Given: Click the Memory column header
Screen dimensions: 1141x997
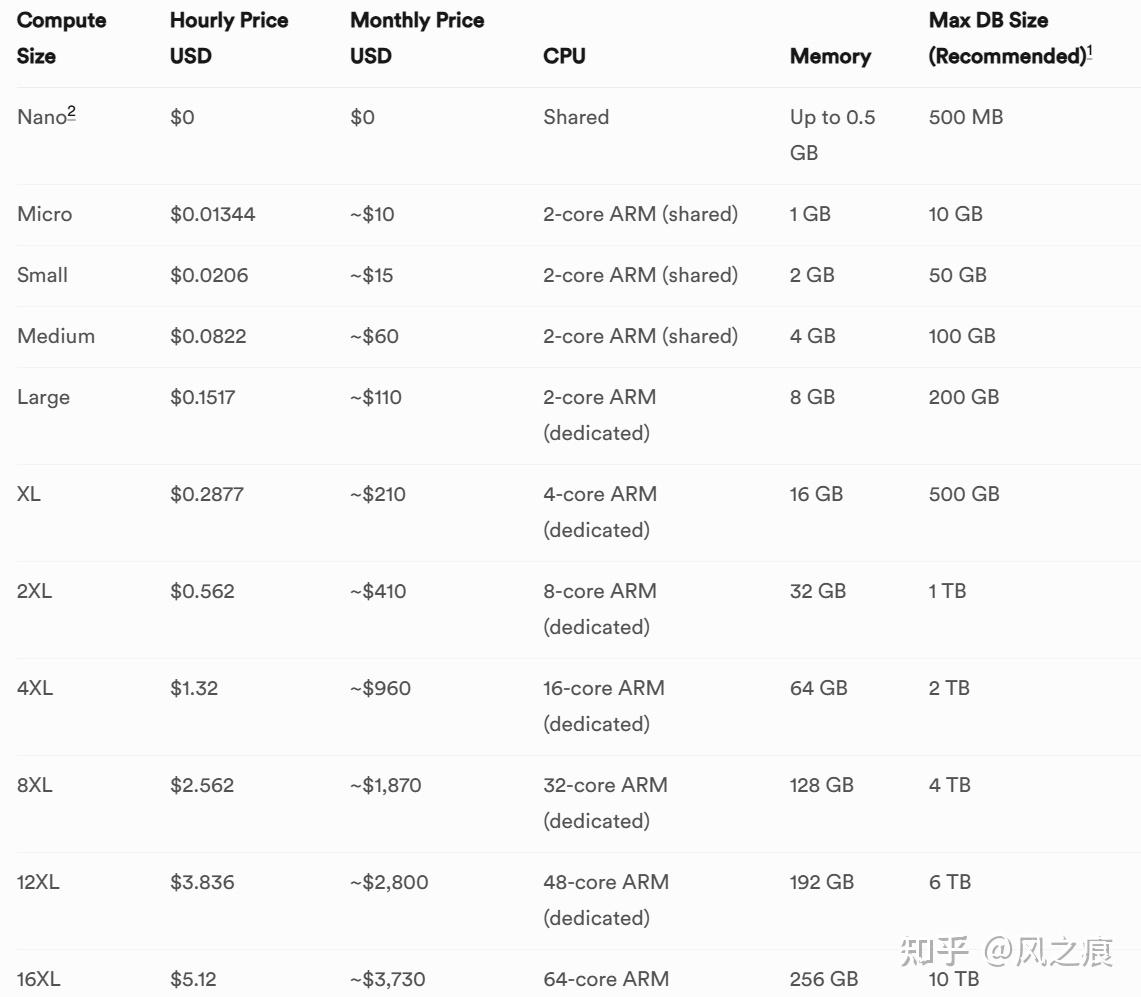Looking at the screenshot, I should pos(830,56).
